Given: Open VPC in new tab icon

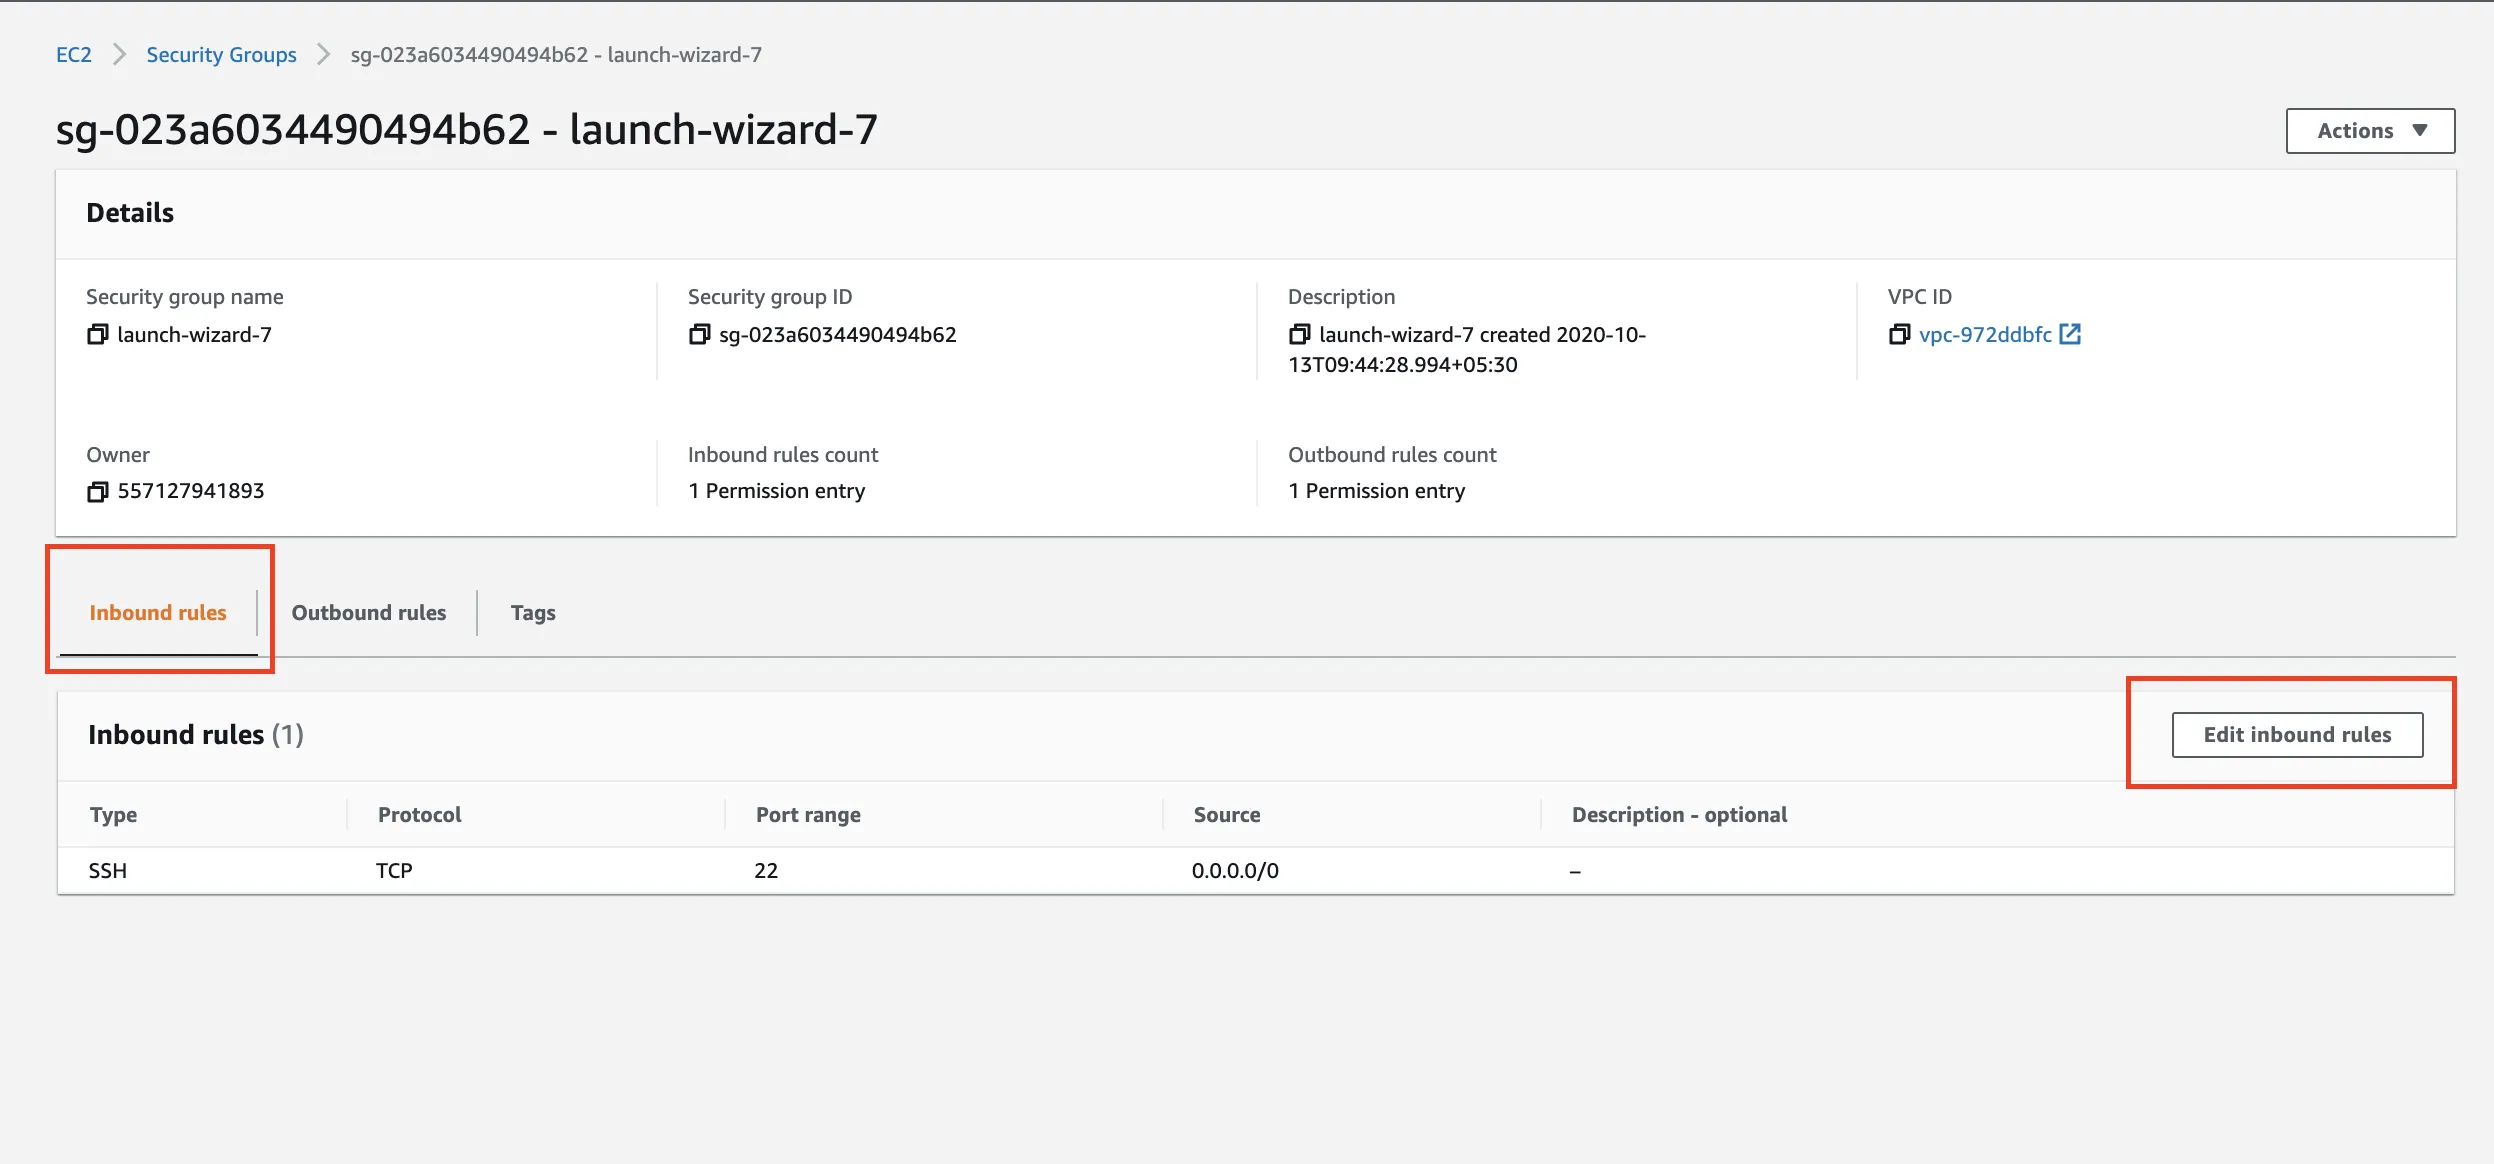Looking at the screenshot, I should pos(2070,335).
